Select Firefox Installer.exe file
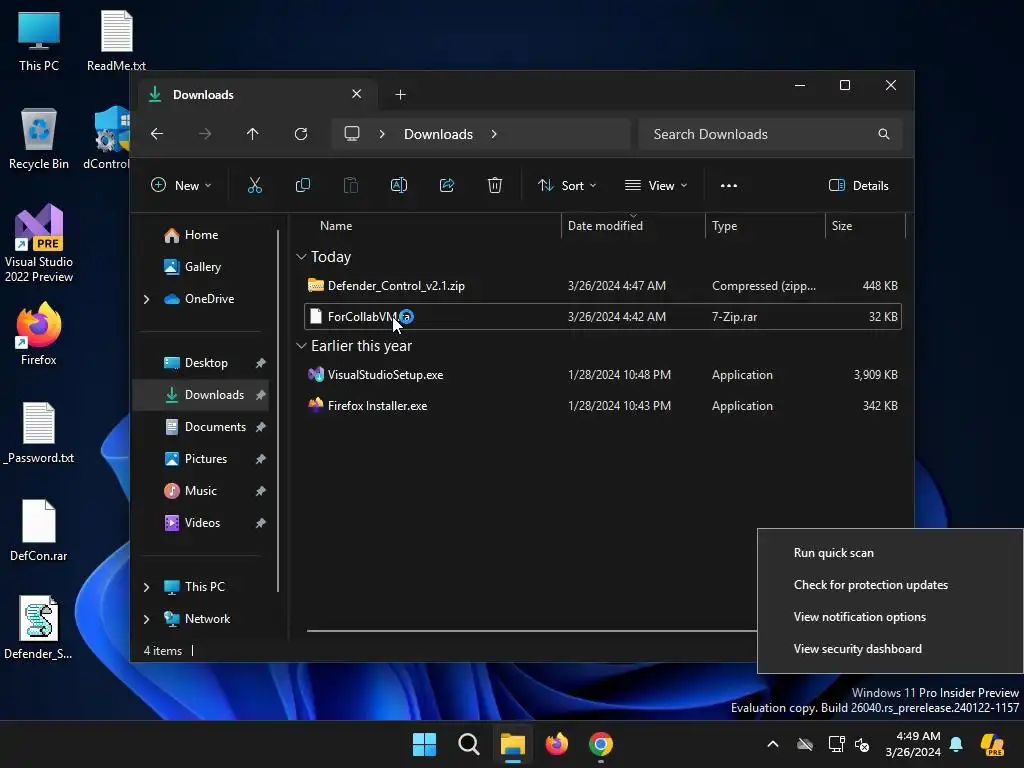 coord(603,406)
